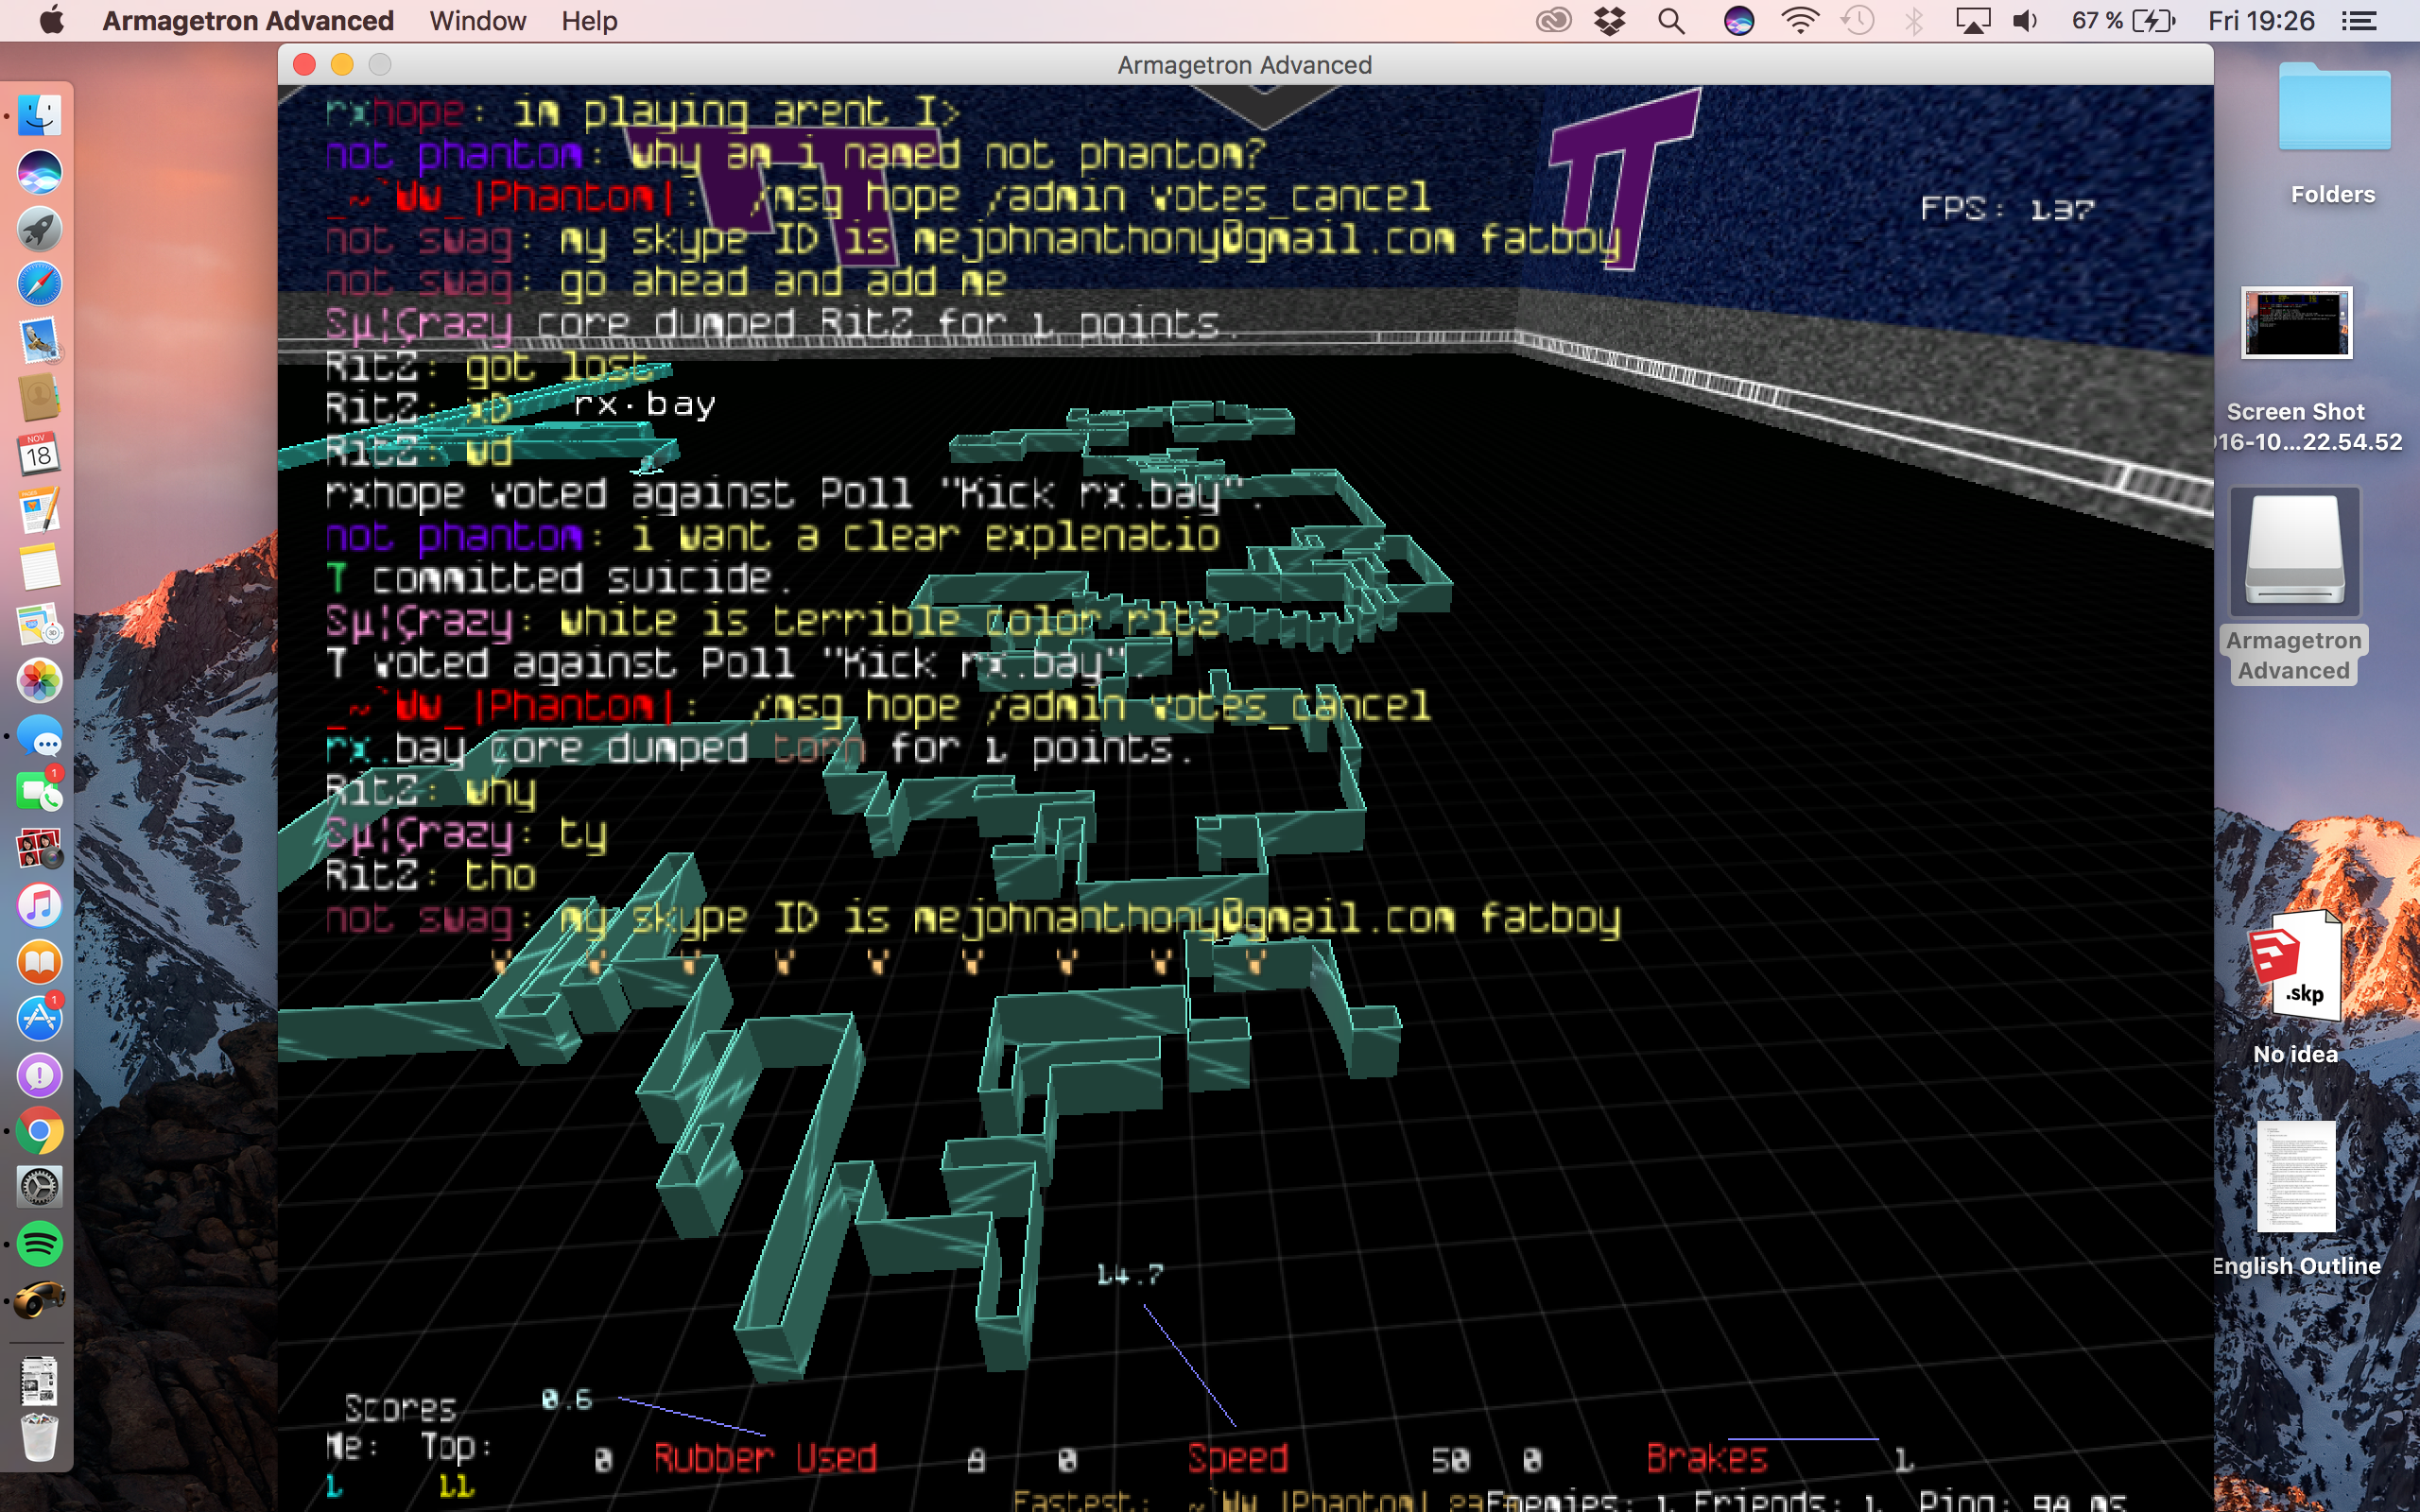Open System Preferences gear icon

pos(40,1187)
